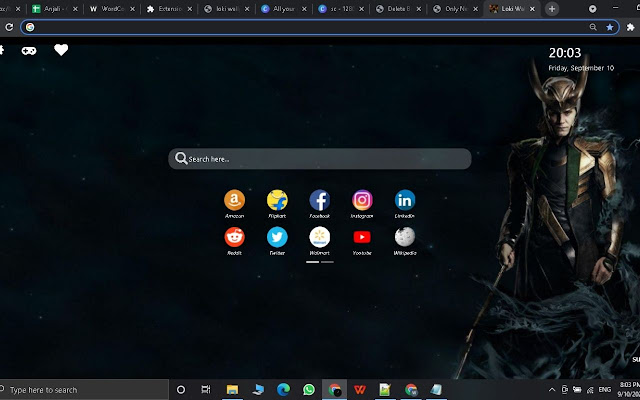The image size is (640, 400).
Task: Open WhatsApp from taskbar
Action: [x=309, y=390]
